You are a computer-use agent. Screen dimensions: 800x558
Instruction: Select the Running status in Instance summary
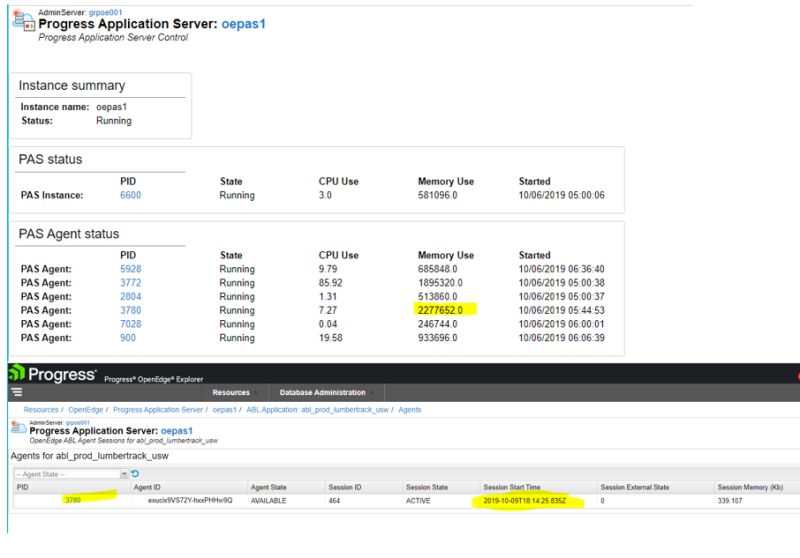point(114,121)
